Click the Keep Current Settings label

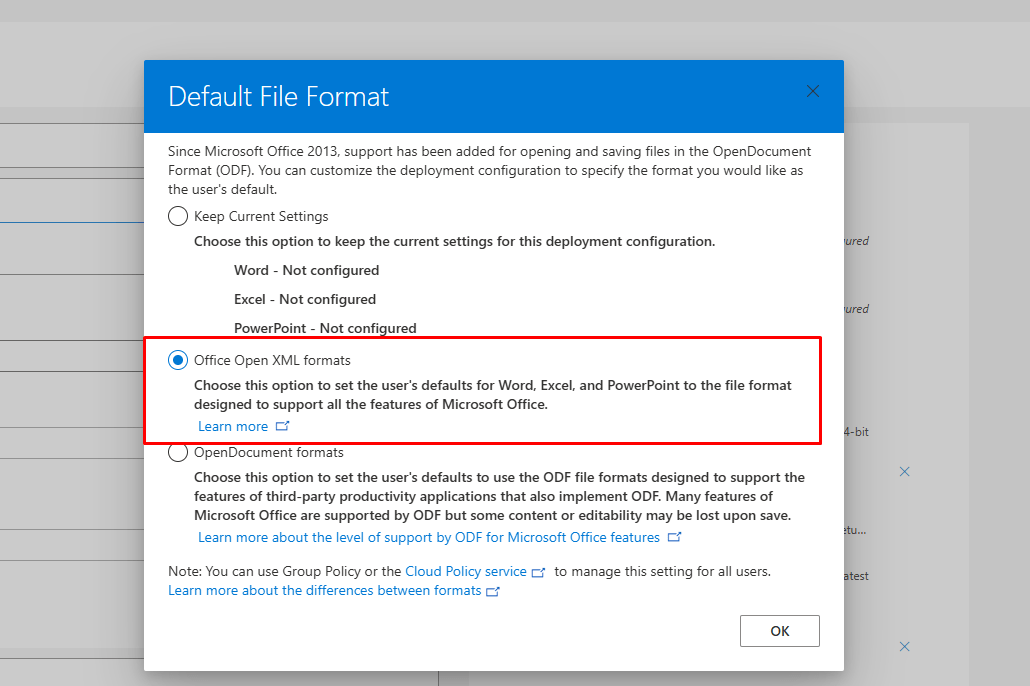(261, 216)
